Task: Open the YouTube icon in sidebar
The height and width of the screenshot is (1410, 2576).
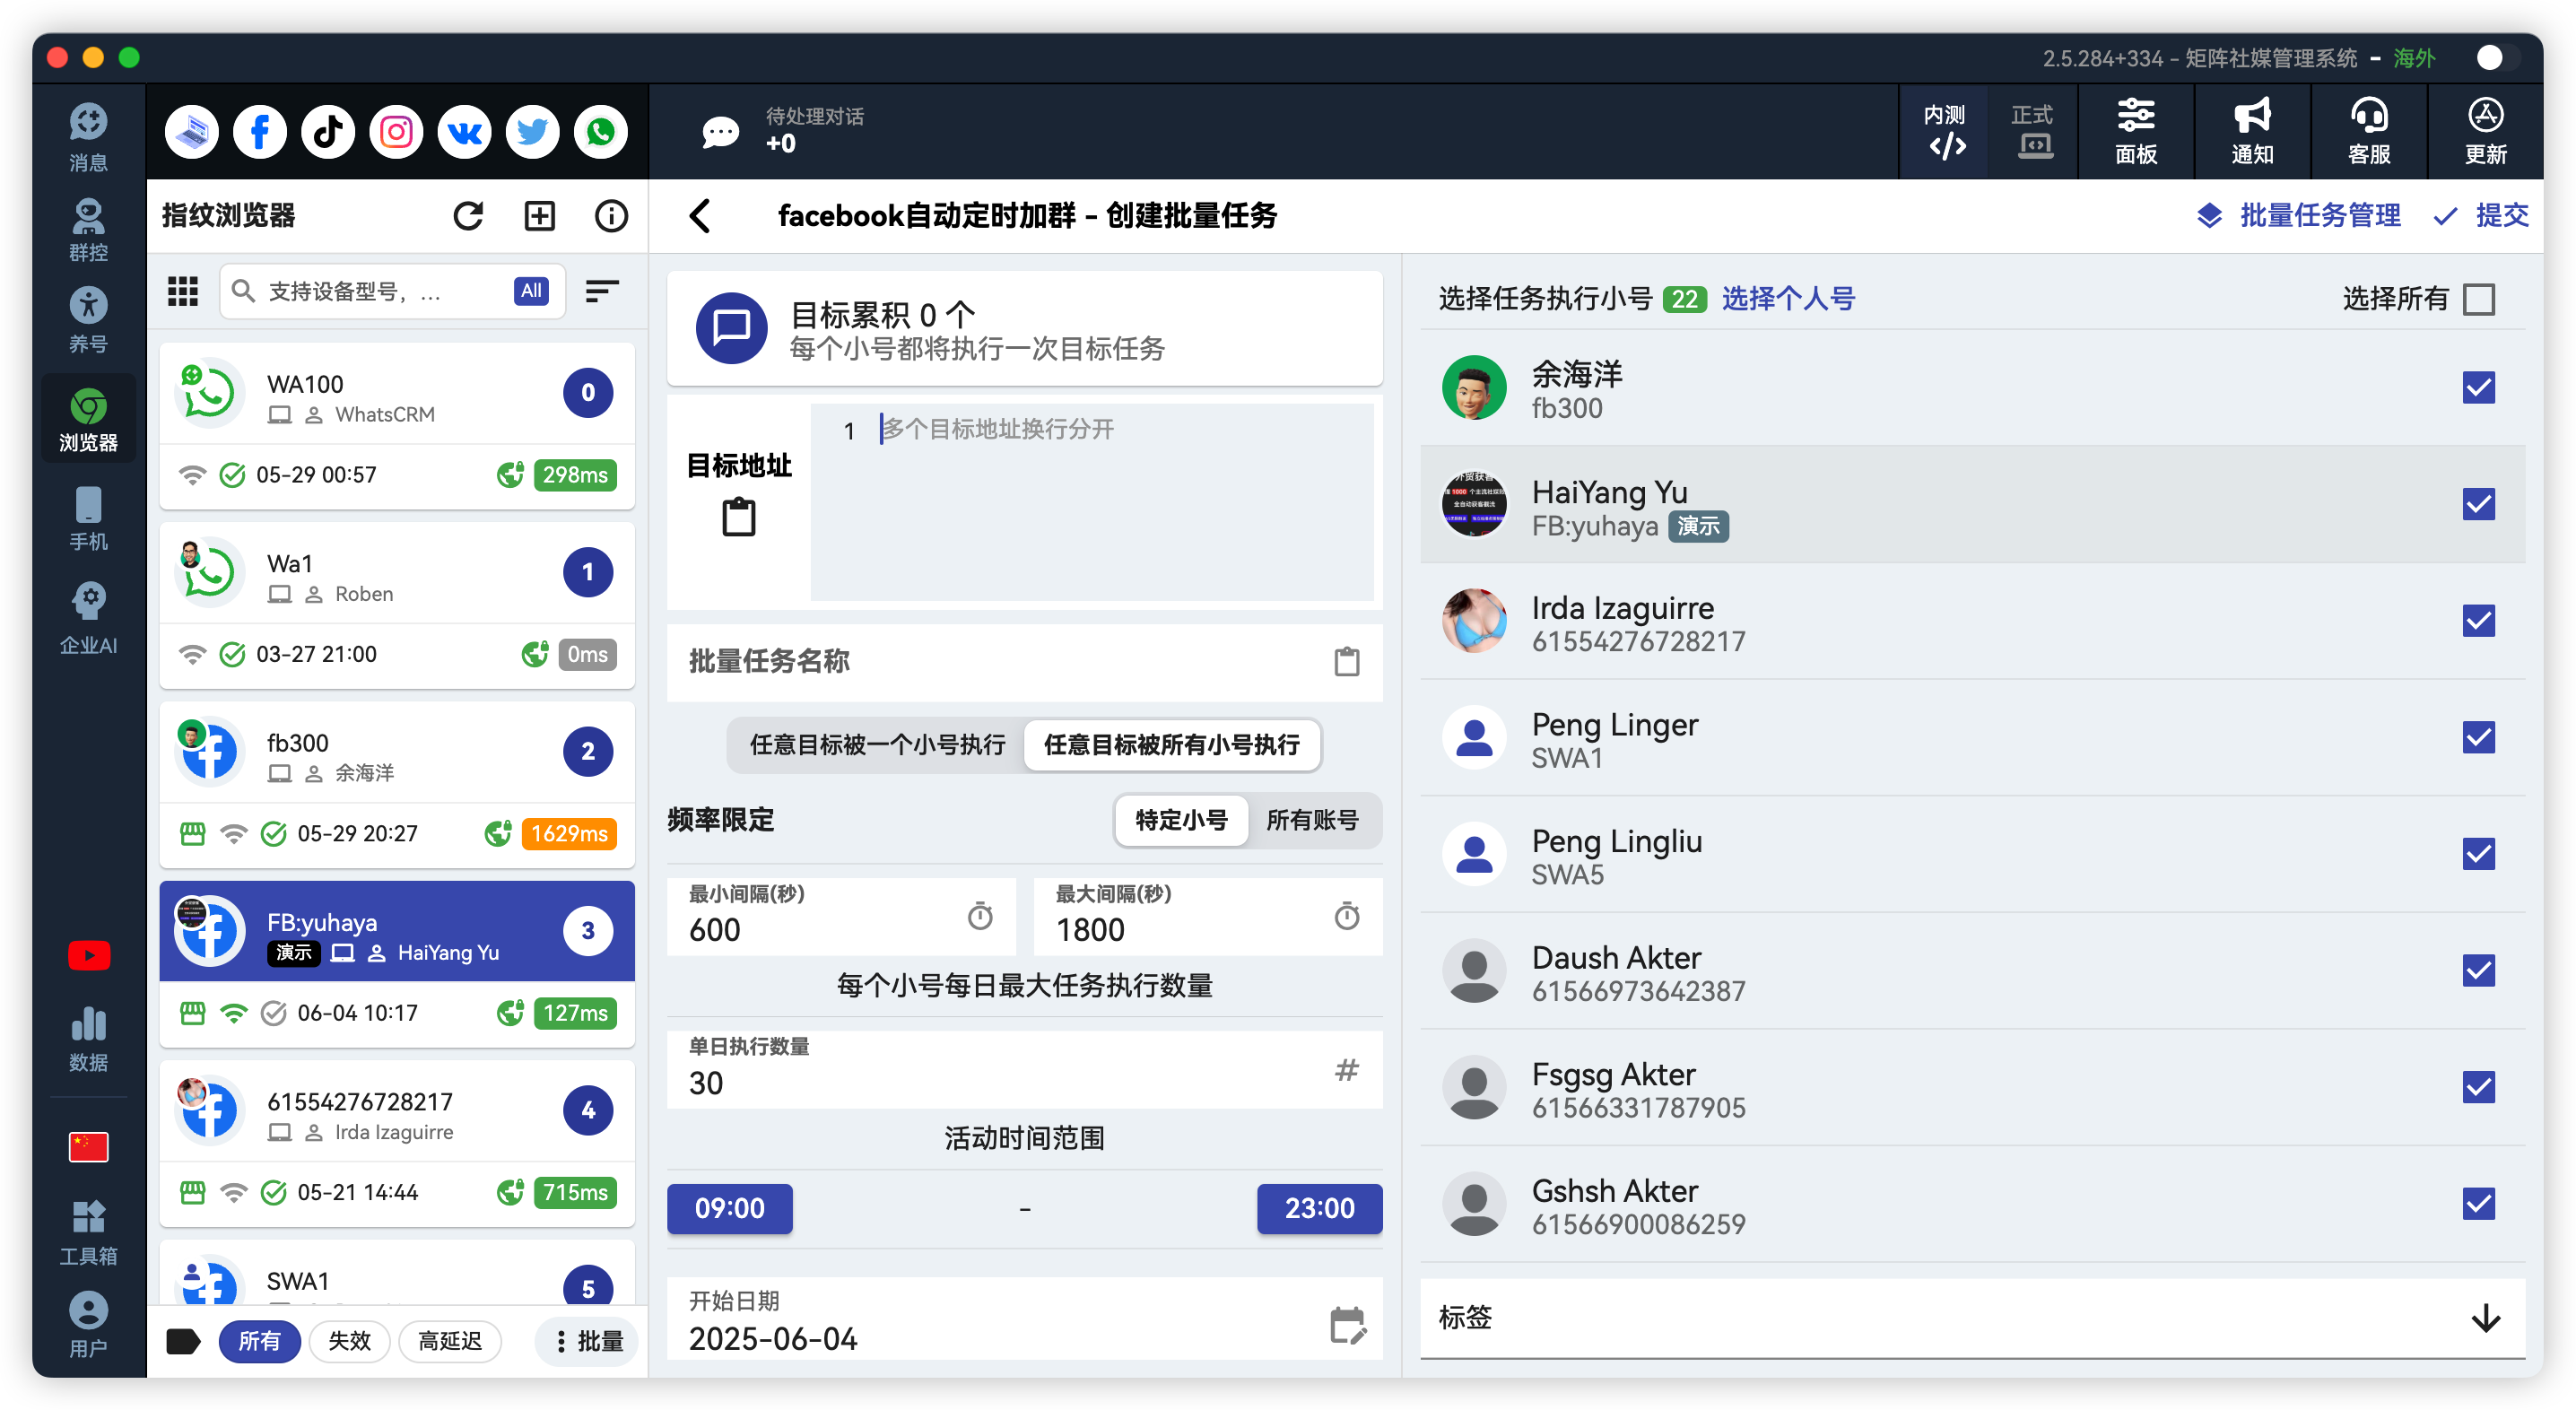Action: (88, 955)
